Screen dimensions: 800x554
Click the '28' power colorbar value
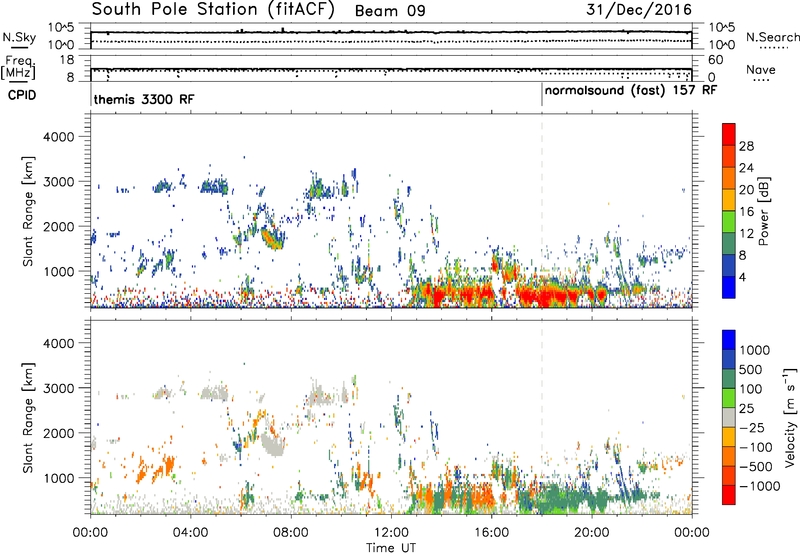746,146
